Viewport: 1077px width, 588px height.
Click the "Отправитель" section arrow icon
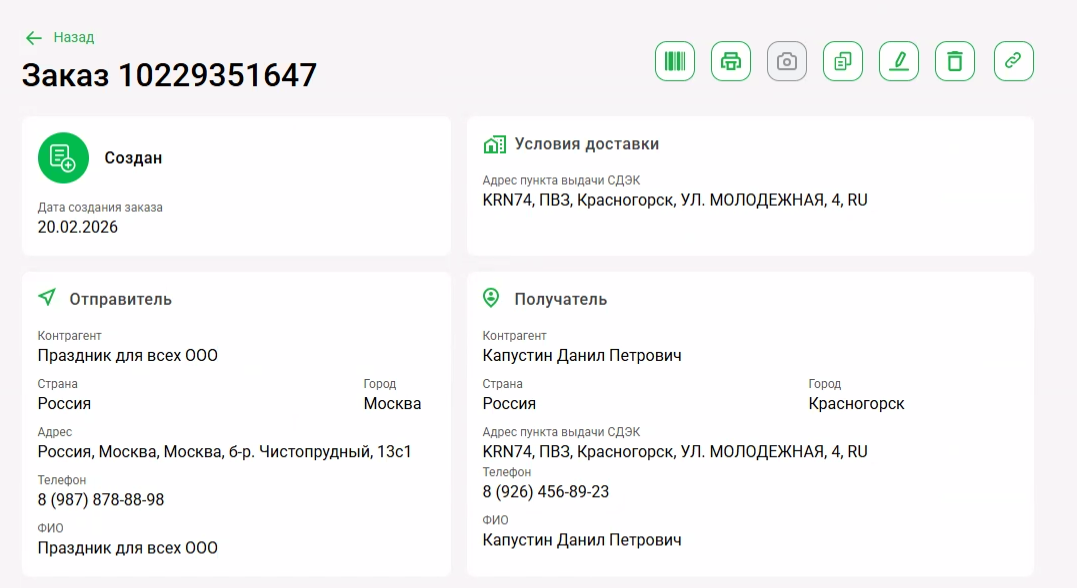coord(47,298)
